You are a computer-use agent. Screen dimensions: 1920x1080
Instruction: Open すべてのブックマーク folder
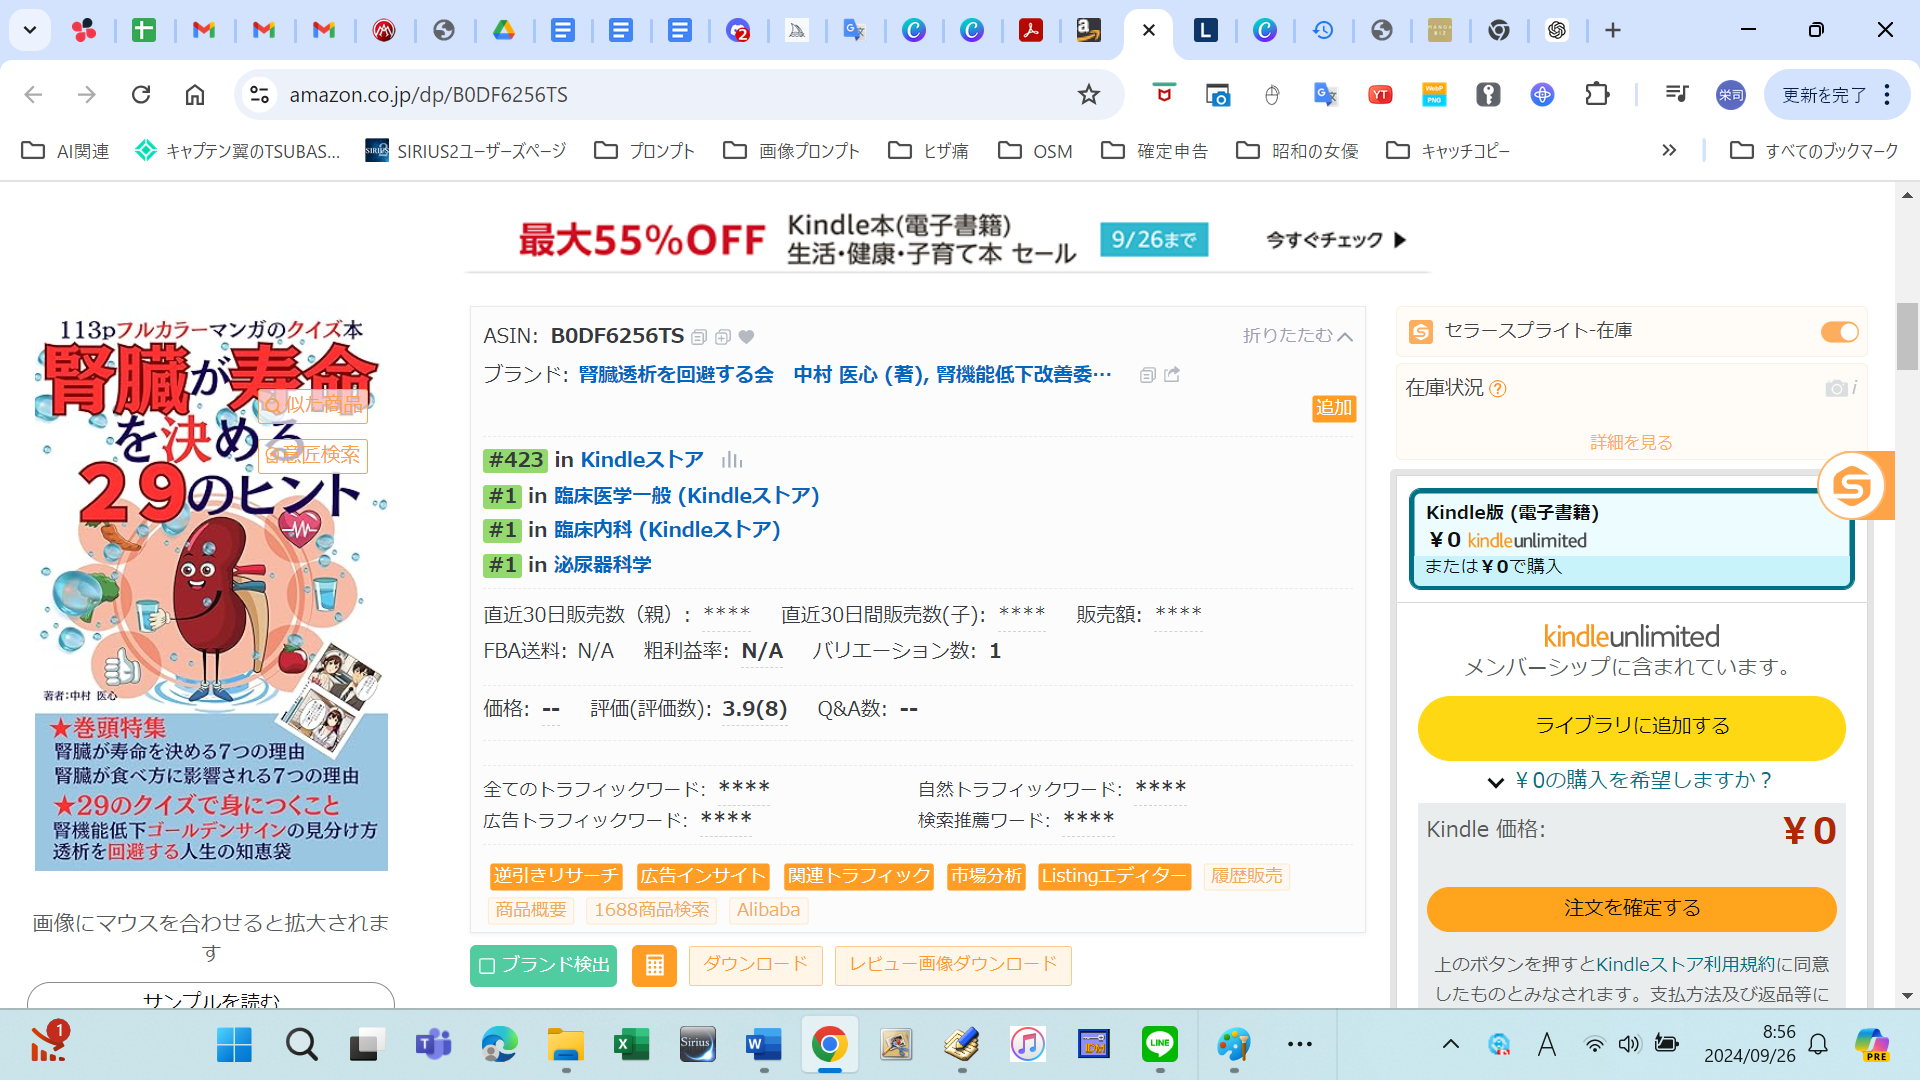tap(1814, 150)
